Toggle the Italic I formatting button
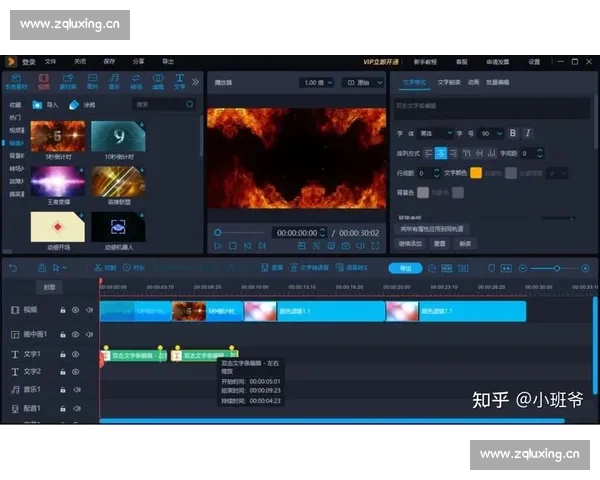Image resolution: width=600 pixels, height=480 pixels. pos(528,133)
